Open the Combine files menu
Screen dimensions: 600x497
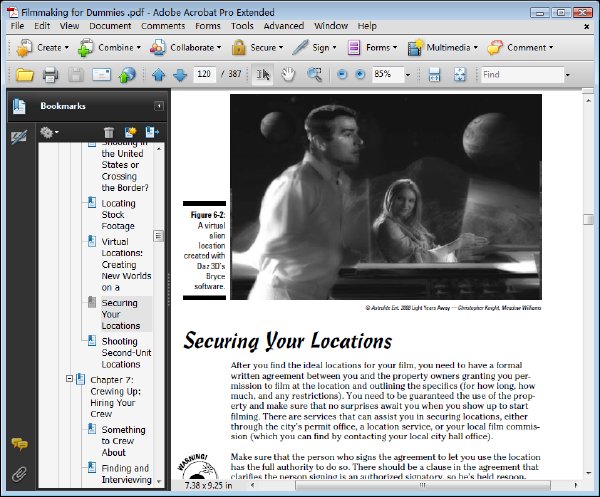point(109,48)
